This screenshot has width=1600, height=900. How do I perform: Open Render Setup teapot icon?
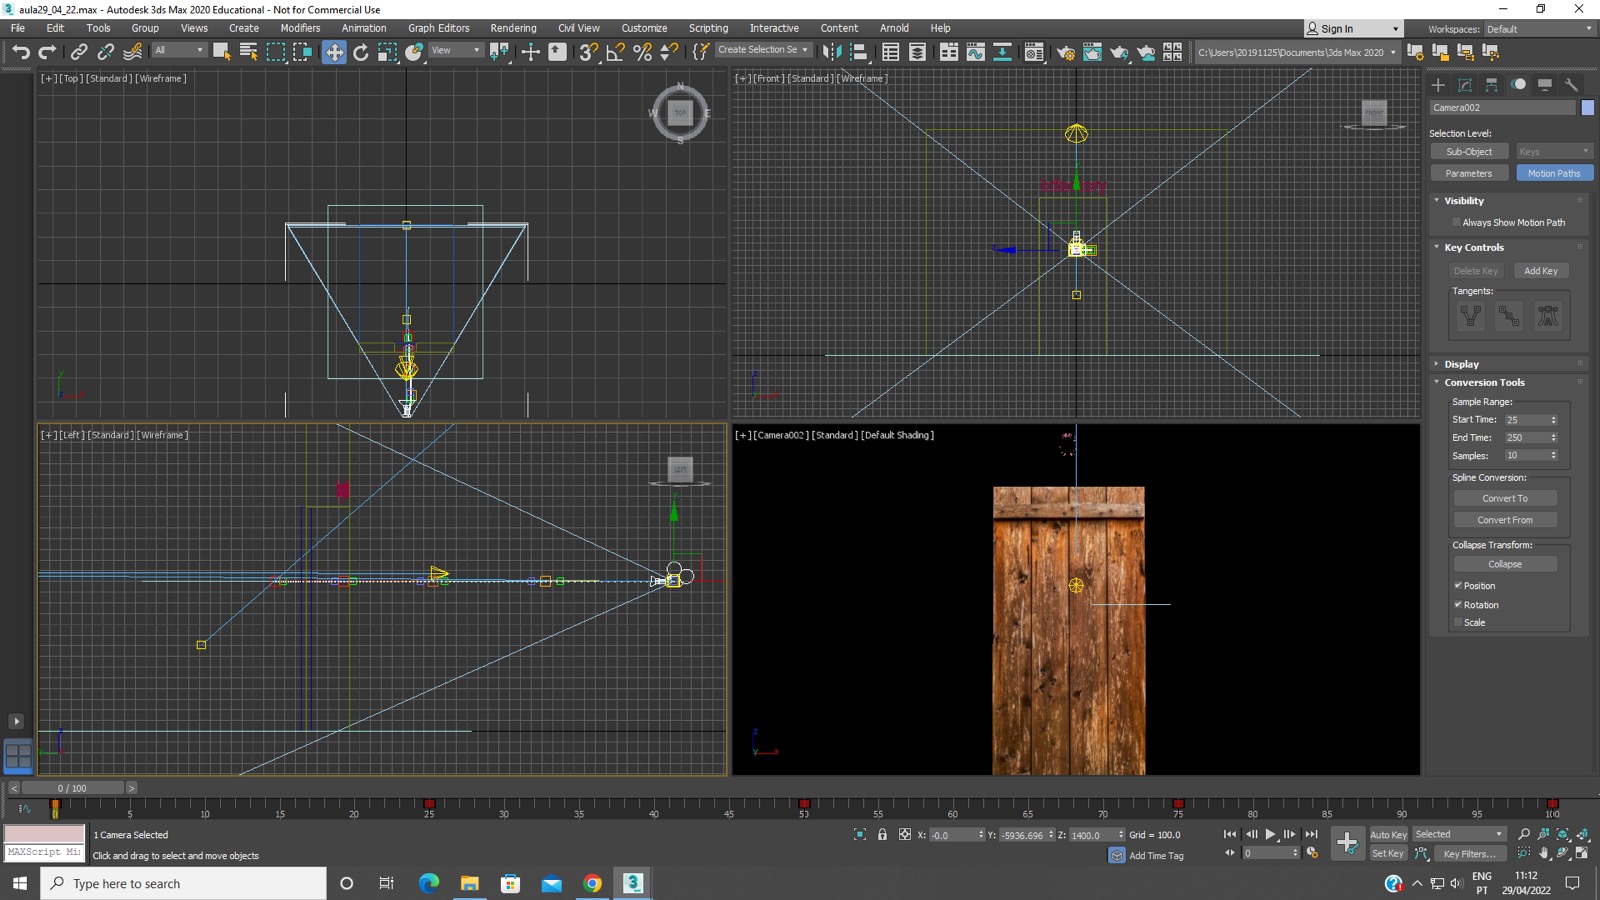[x=1065, y=52]
